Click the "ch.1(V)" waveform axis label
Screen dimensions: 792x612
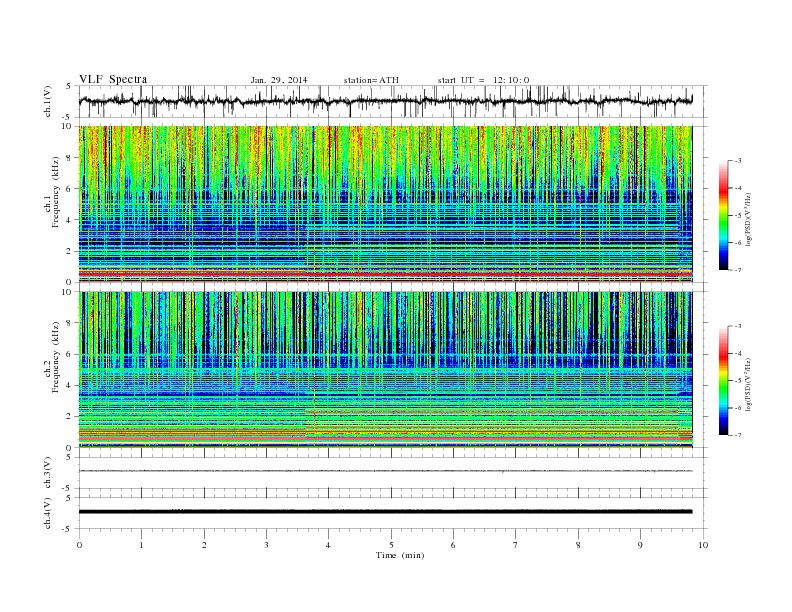click(x=48, y=101)
